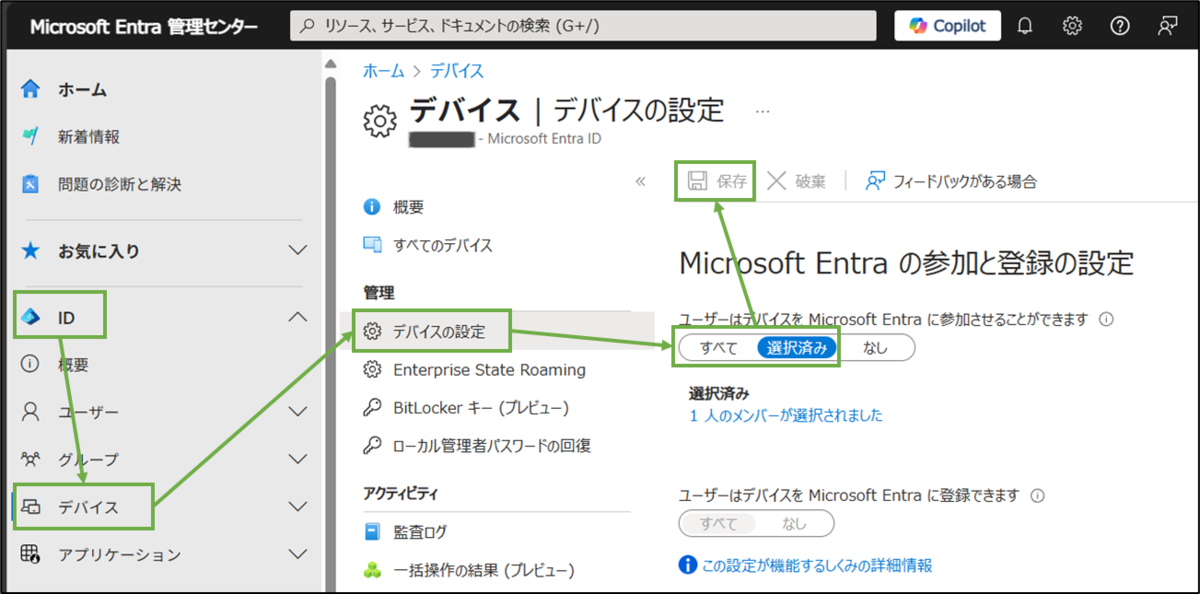Click 1 人のメンバーが選択されました link
Image resolution: width=1200 pixels, height=594 pixels.
786,415
